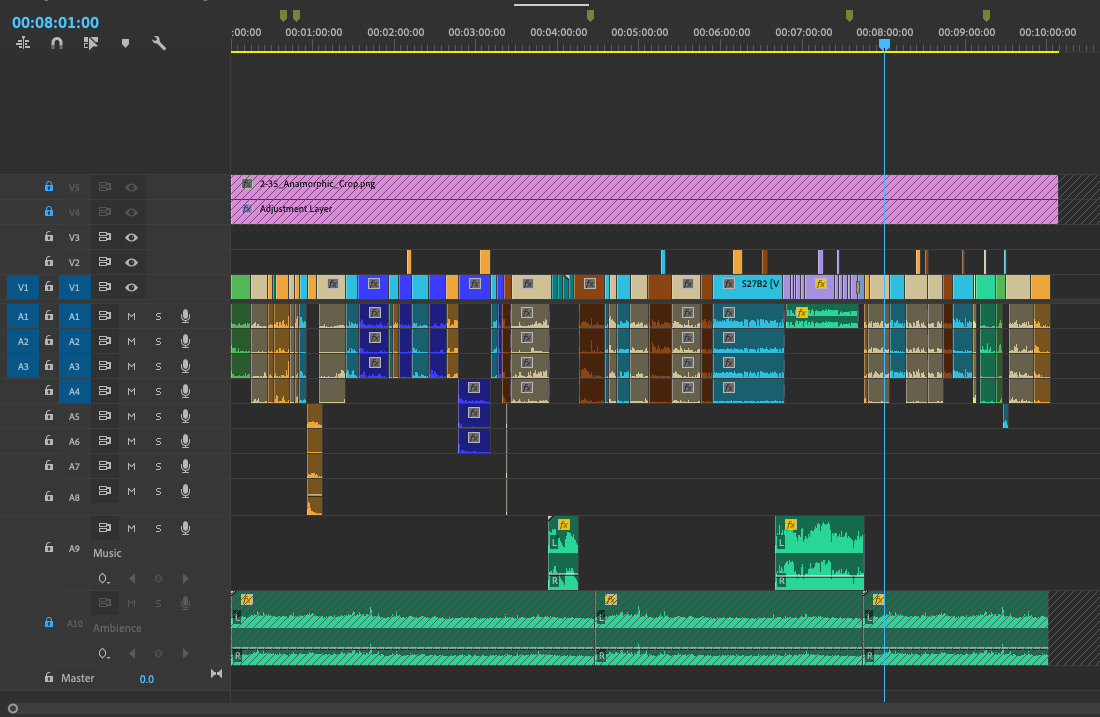This screenshot has height=717, width=1100.
Task: Add a marker with the marker icon
Action: point(125,43)
